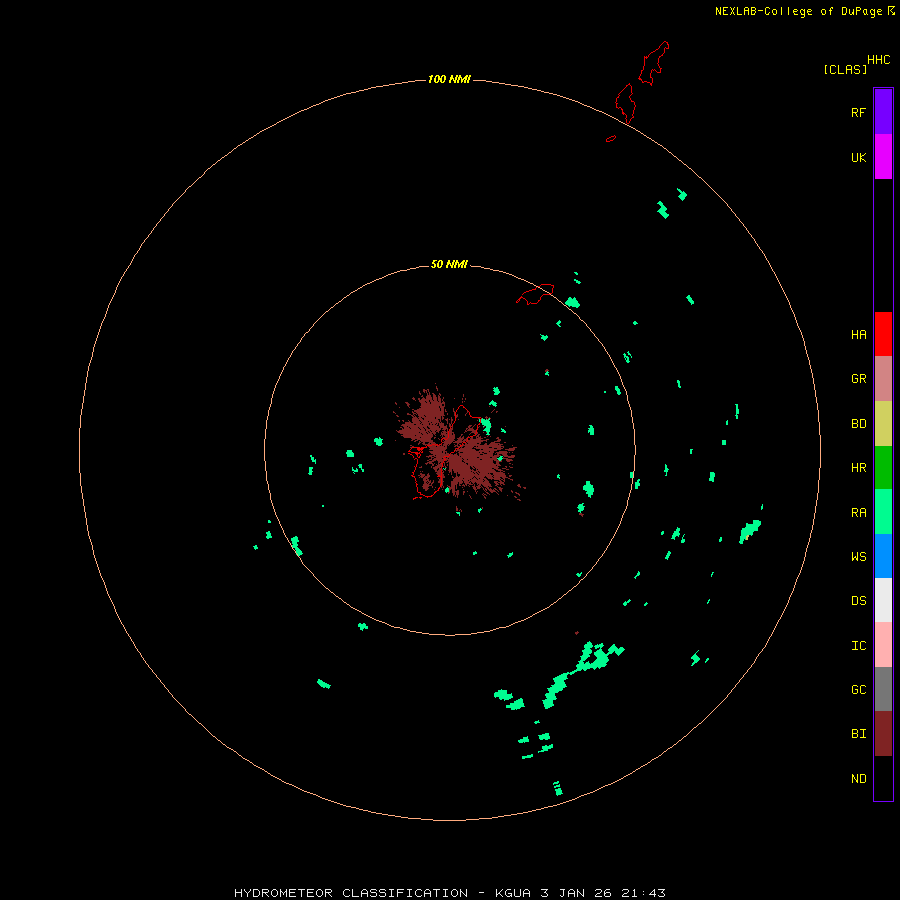Image resolution: width=900 pixels, height=900 pixels.
Task: Pick the HR dark green legend swatch
Action: point(883,468)
